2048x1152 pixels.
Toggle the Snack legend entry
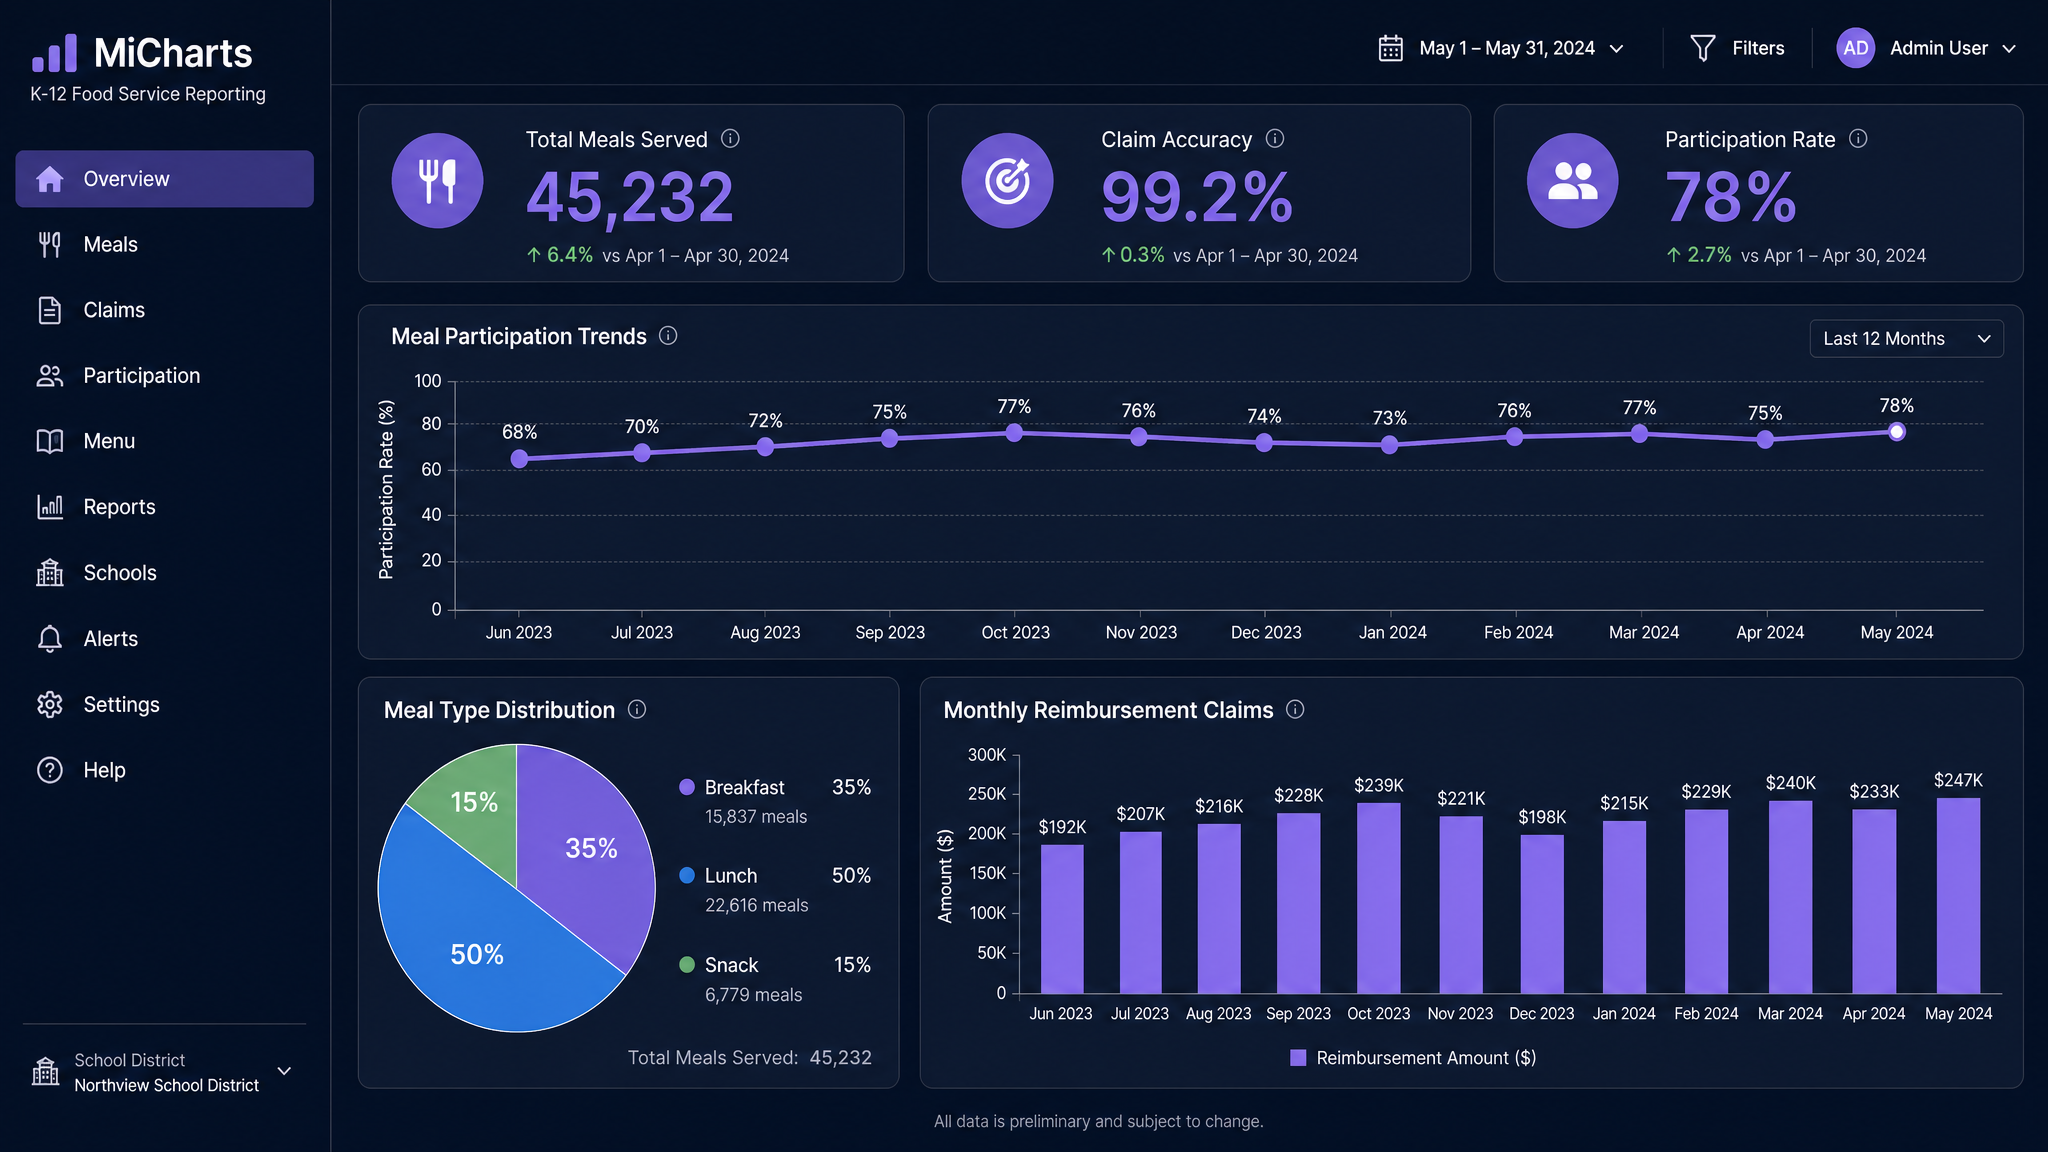coord(775,965)
